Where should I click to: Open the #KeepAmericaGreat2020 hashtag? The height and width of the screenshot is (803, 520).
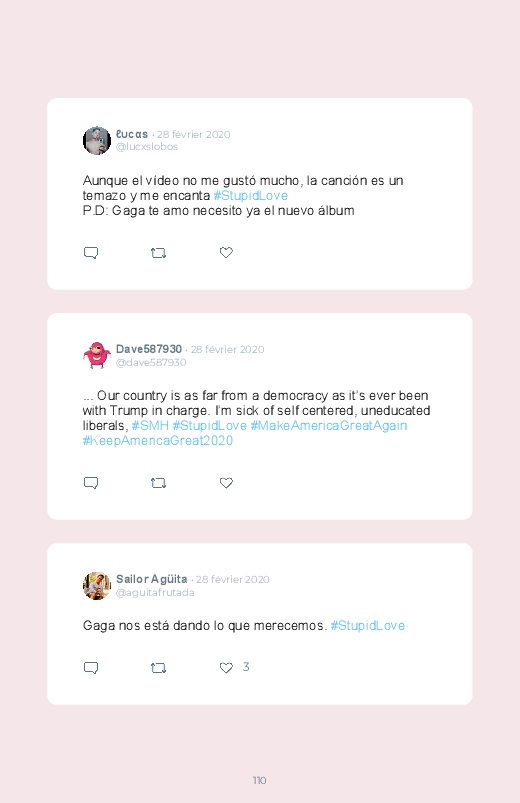[158, 440]
